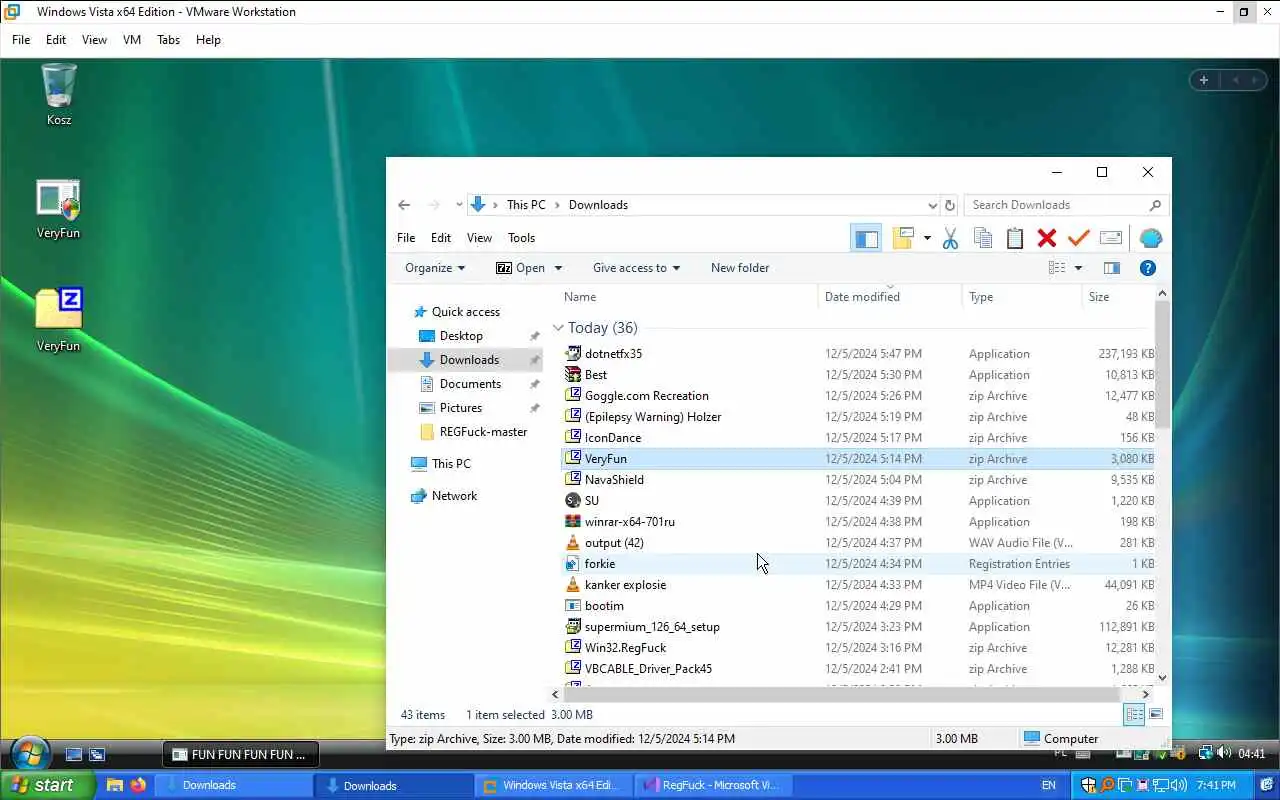The width and height of the screenshot is (1280, 800).
Task: Open the VMware VM menu
Action: [x=131, y=40]
